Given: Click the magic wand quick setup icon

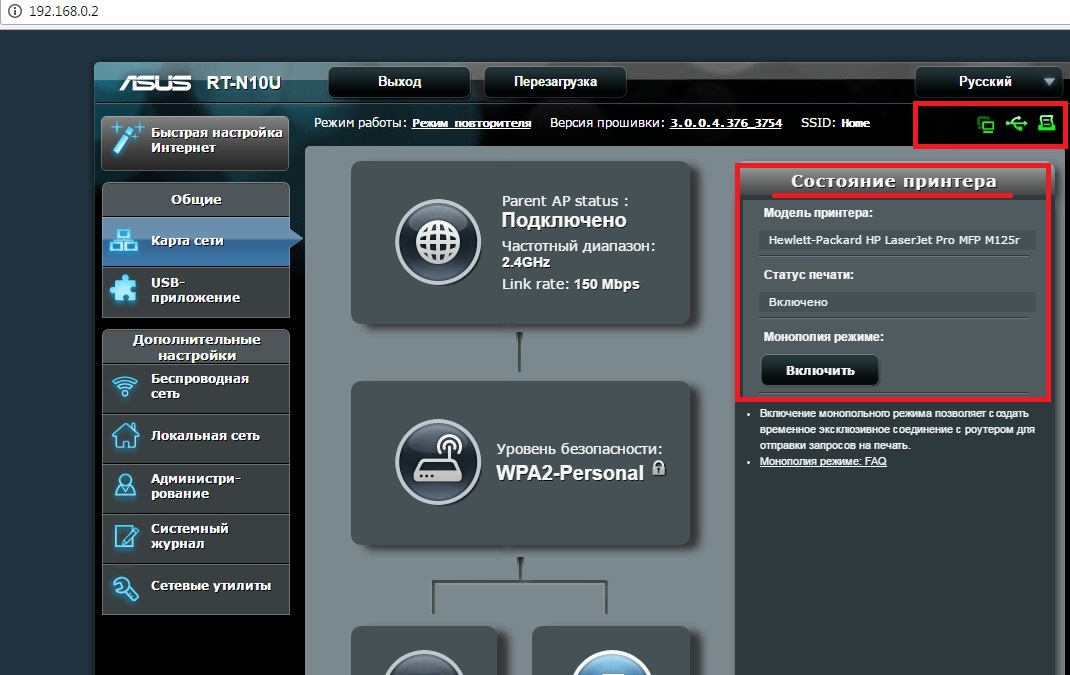Looking at the screenshot, I should click(126, 139).
